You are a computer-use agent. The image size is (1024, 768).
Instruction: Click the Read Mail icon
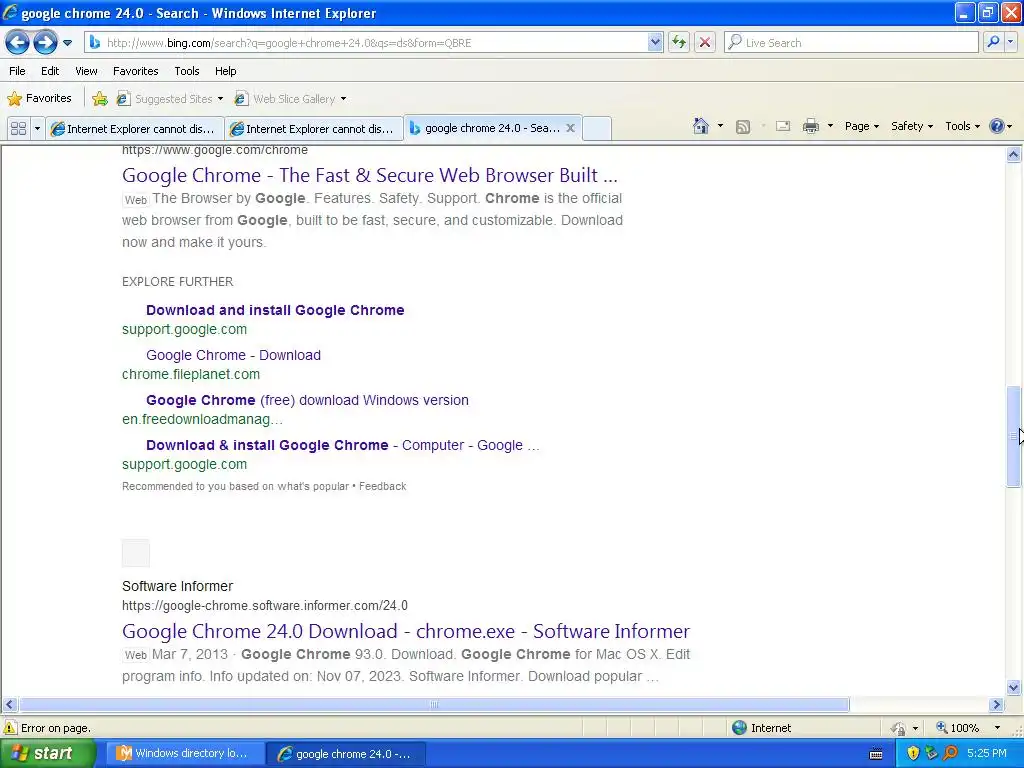pyautogui.click(x=783, y=126)
